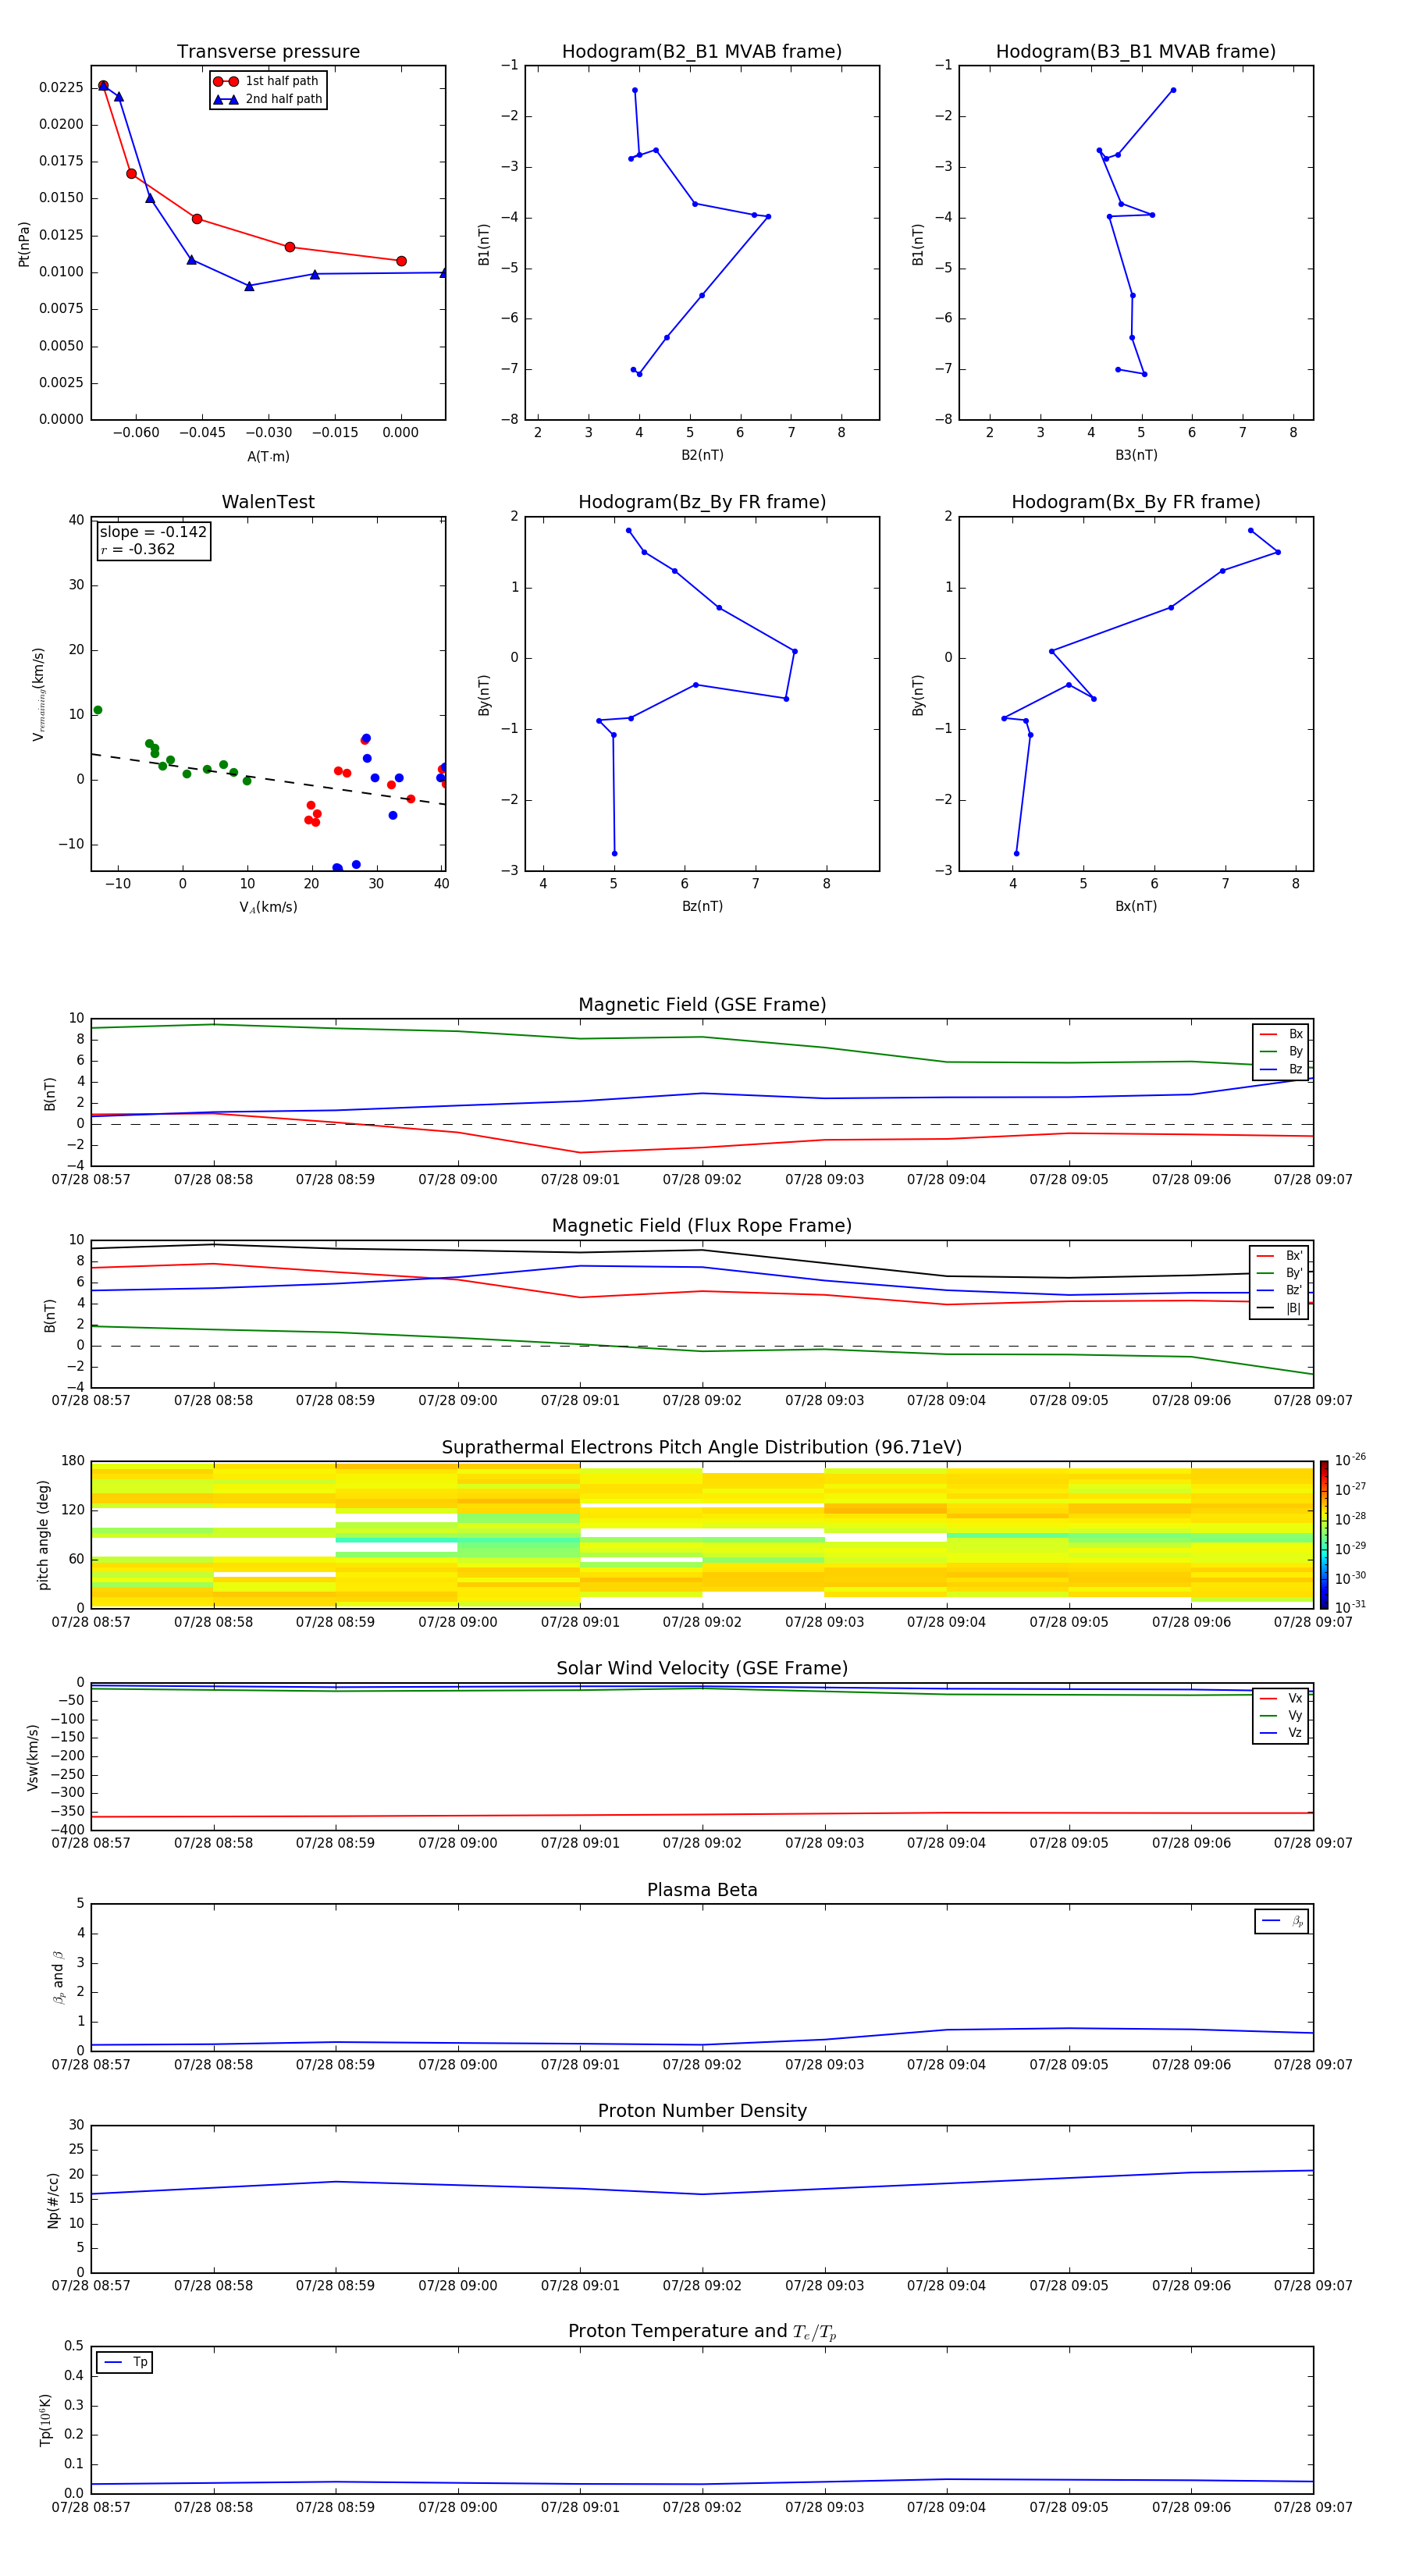Click the '180' tick on pitch angle axis
The image size is (1405, 2576).
click(x=73, y=1461)
